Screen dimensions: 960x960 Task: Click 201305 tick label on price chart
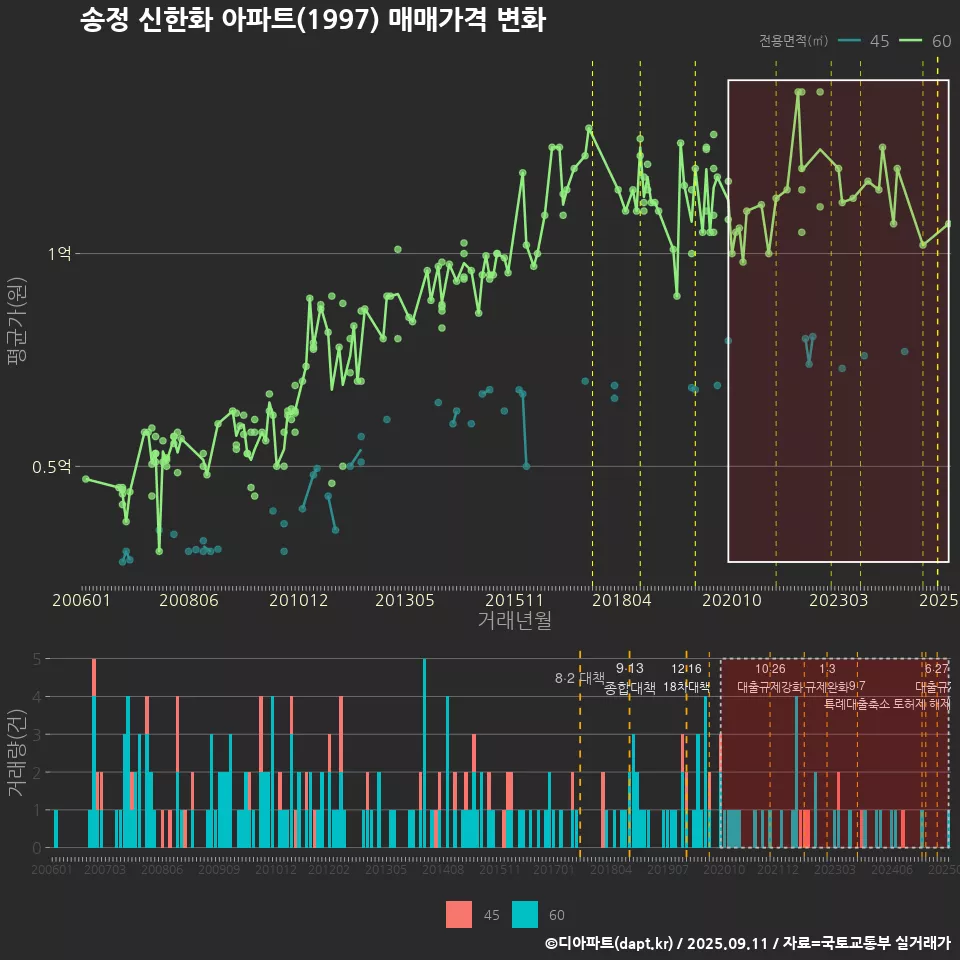(x=405, y=600)
